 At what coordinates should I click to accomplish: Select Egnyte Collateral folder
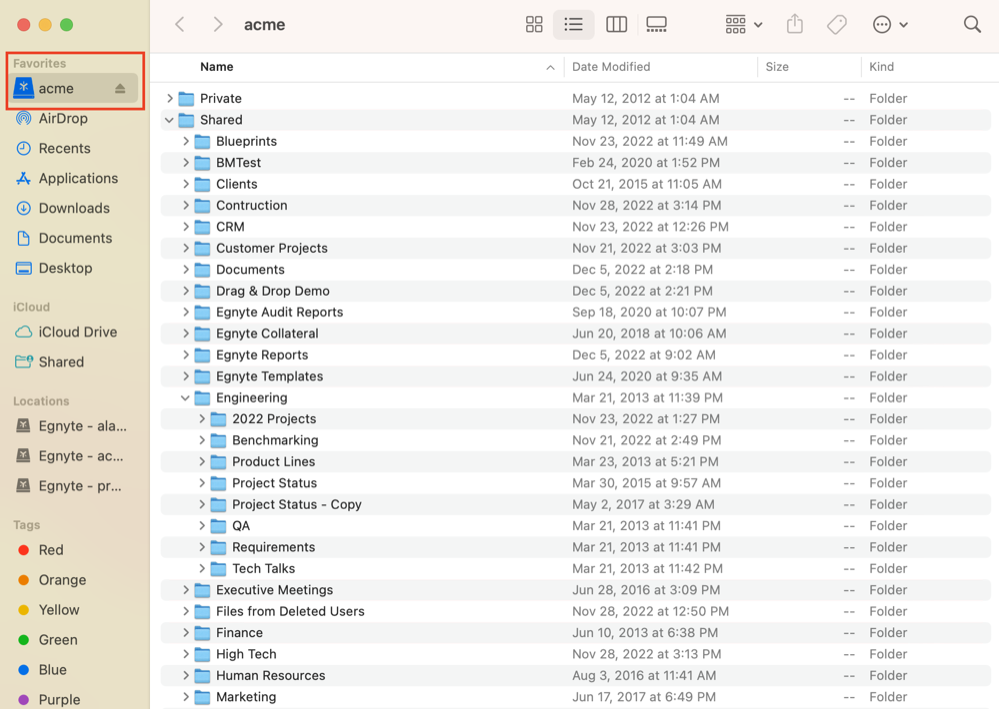coord(576,334)
